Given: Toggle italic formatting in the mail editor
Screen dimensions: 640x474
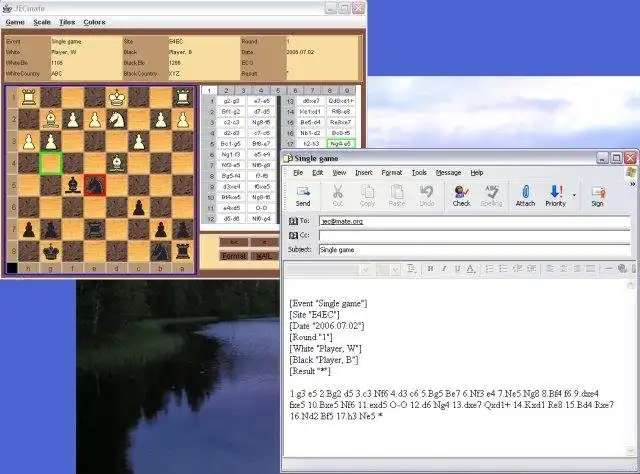Looking at the screenshot, I should point(444,269).
